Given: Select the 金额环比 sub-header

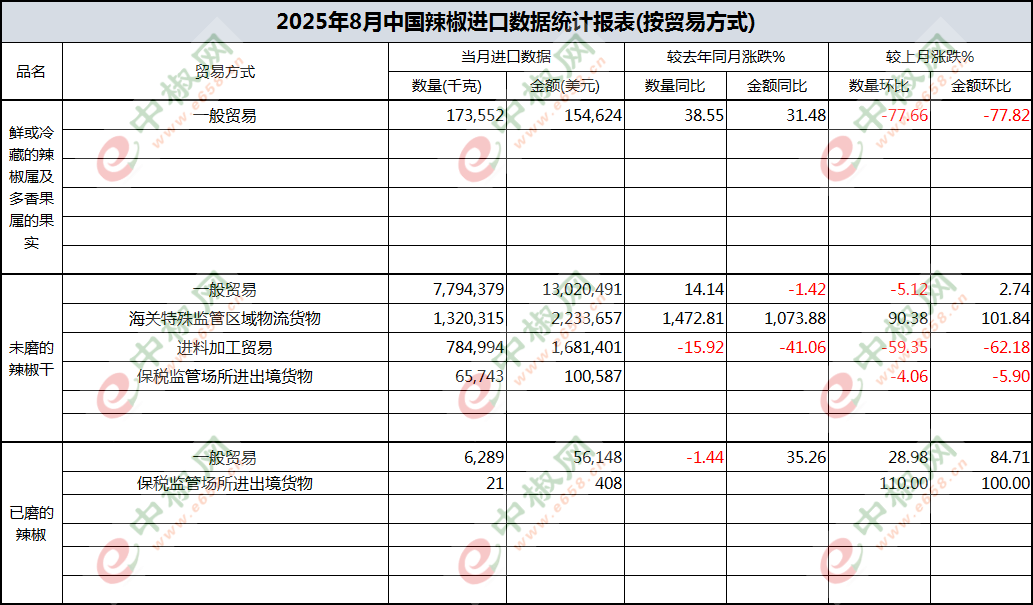Looking at the screenshot, I should (980, 86).
